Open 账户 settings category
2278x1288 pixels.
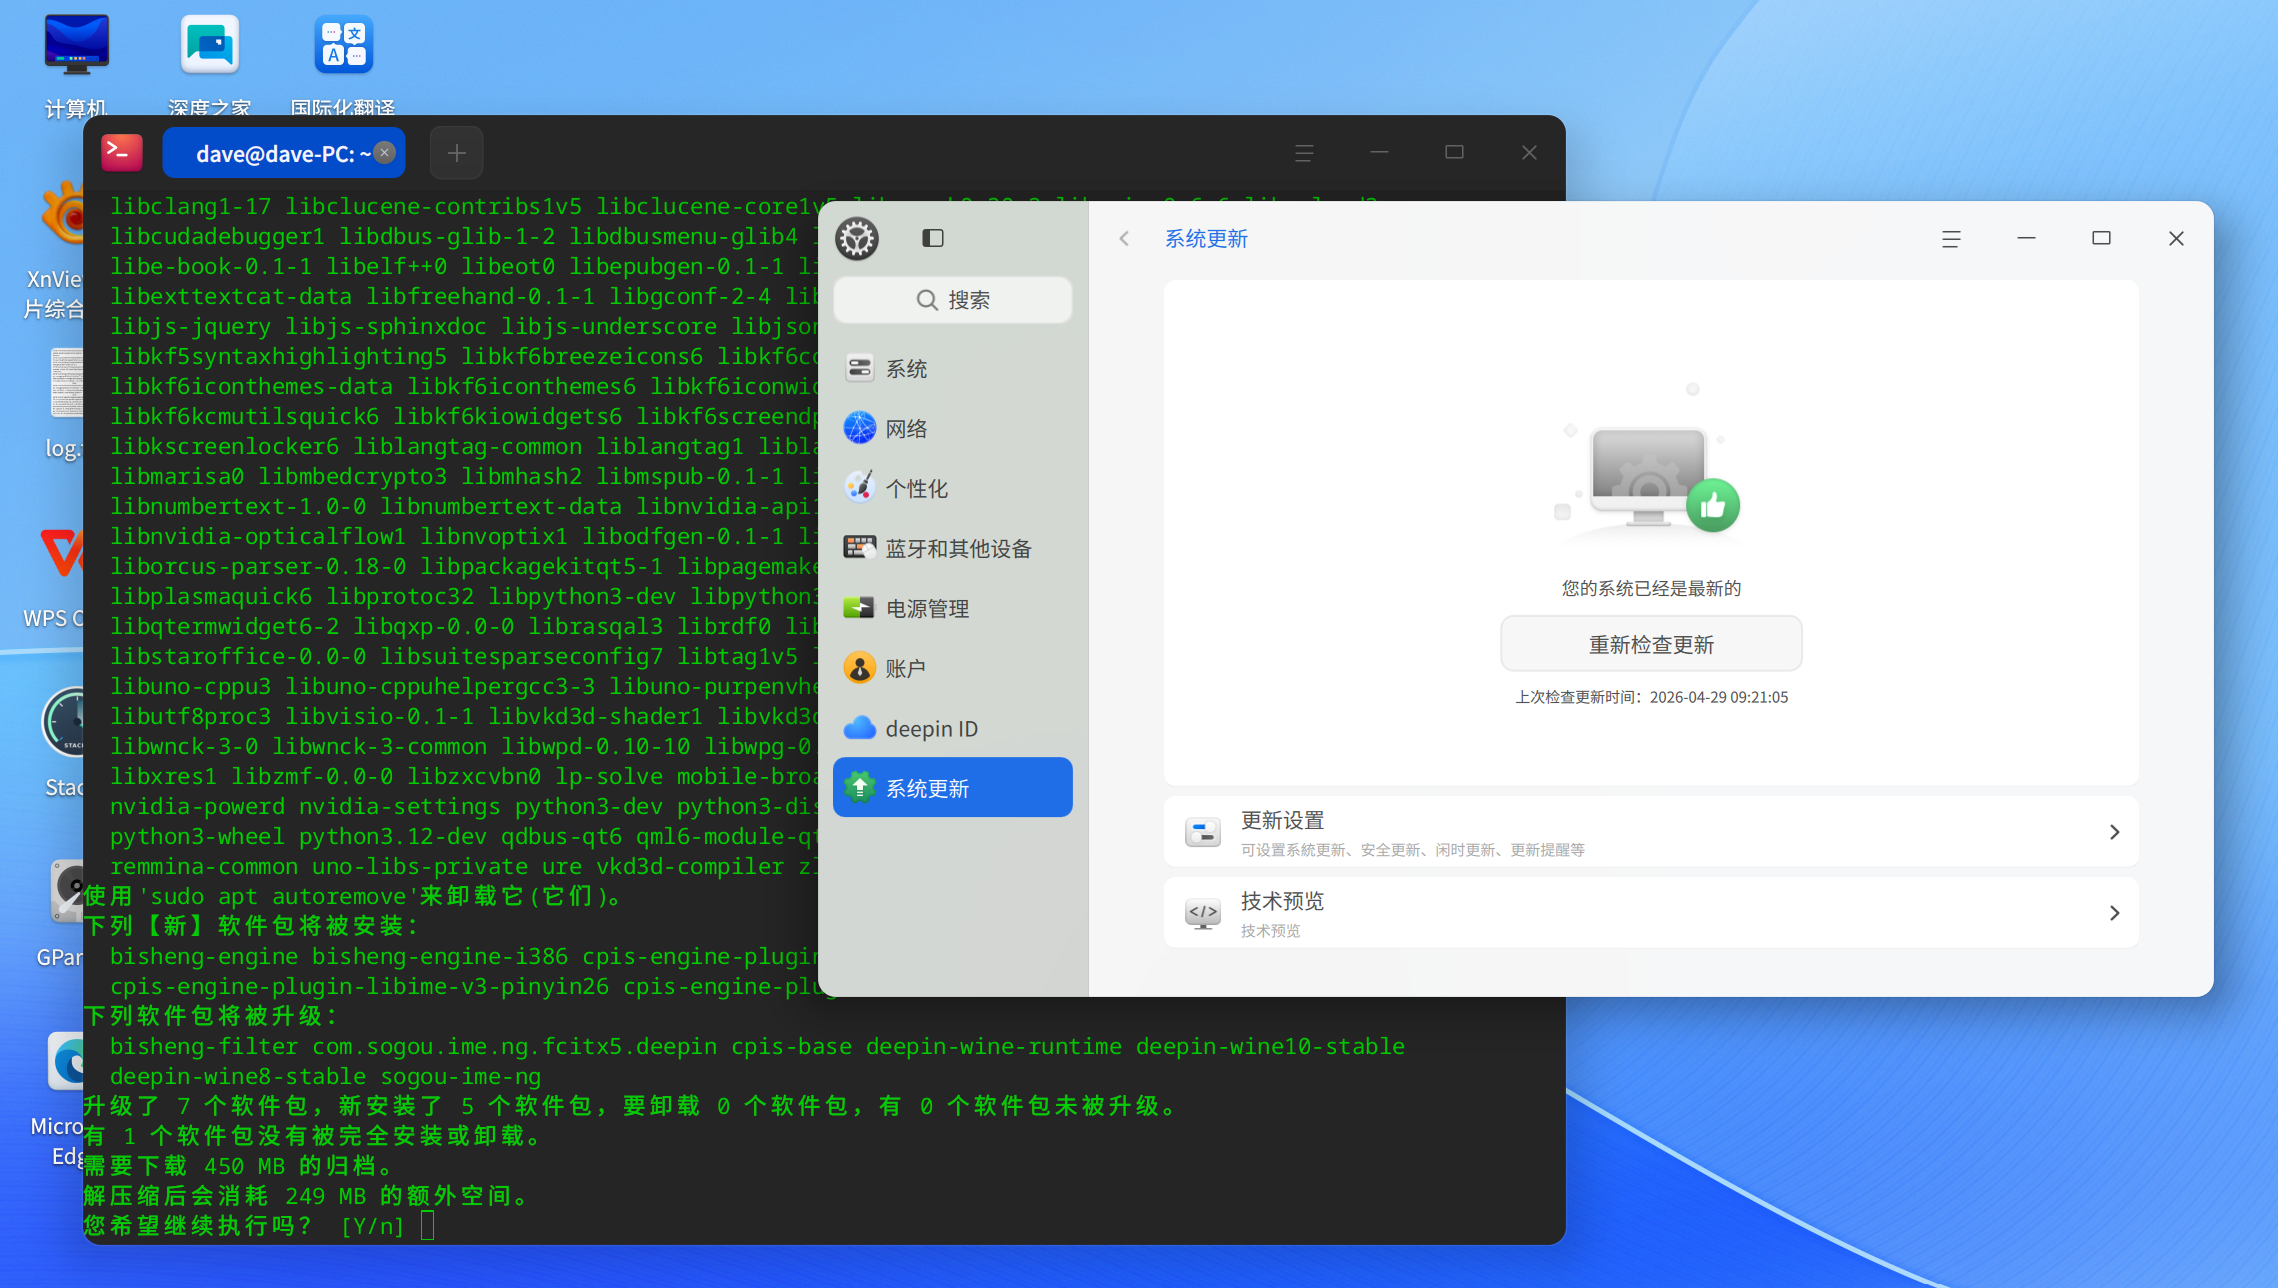952,668
